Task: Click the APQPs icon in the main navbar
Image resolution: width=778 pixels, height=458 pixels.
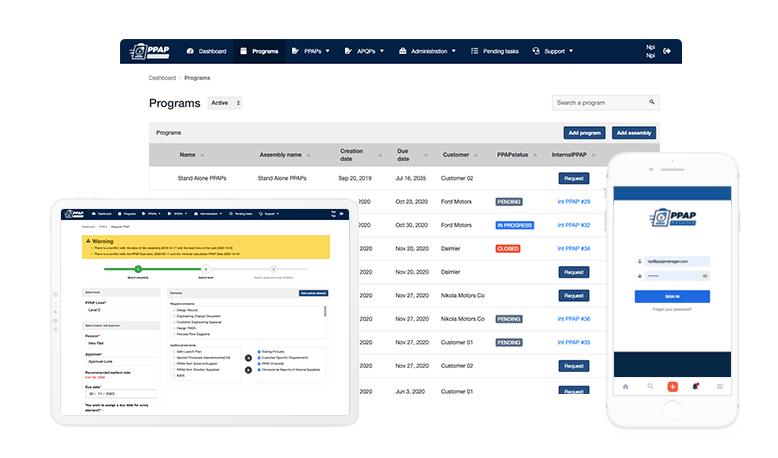Action: pos(348,51)
